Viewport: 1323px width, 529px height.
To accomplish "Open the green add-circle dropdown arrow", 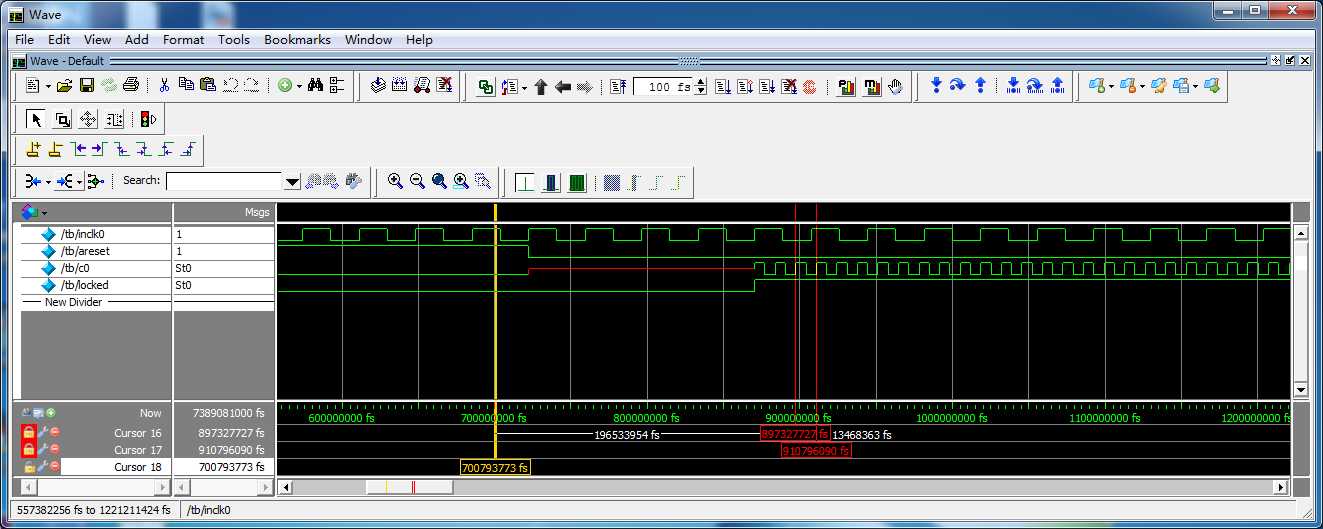I will 298,87.
